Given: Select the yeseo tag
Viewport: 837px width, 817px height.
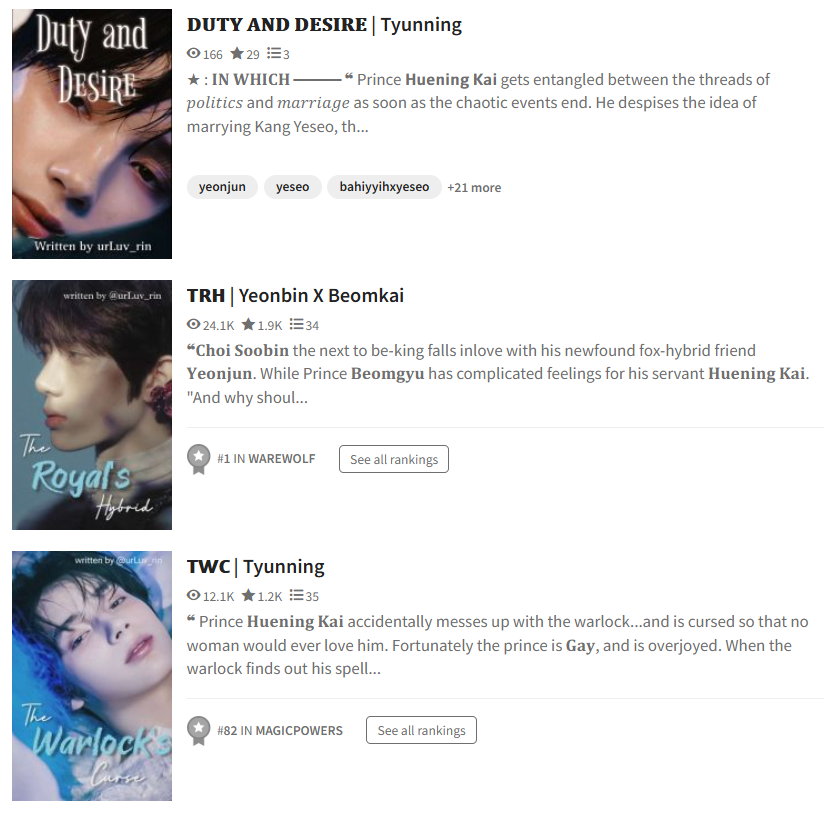Looking at the screenshot, I should coord(293,187).
